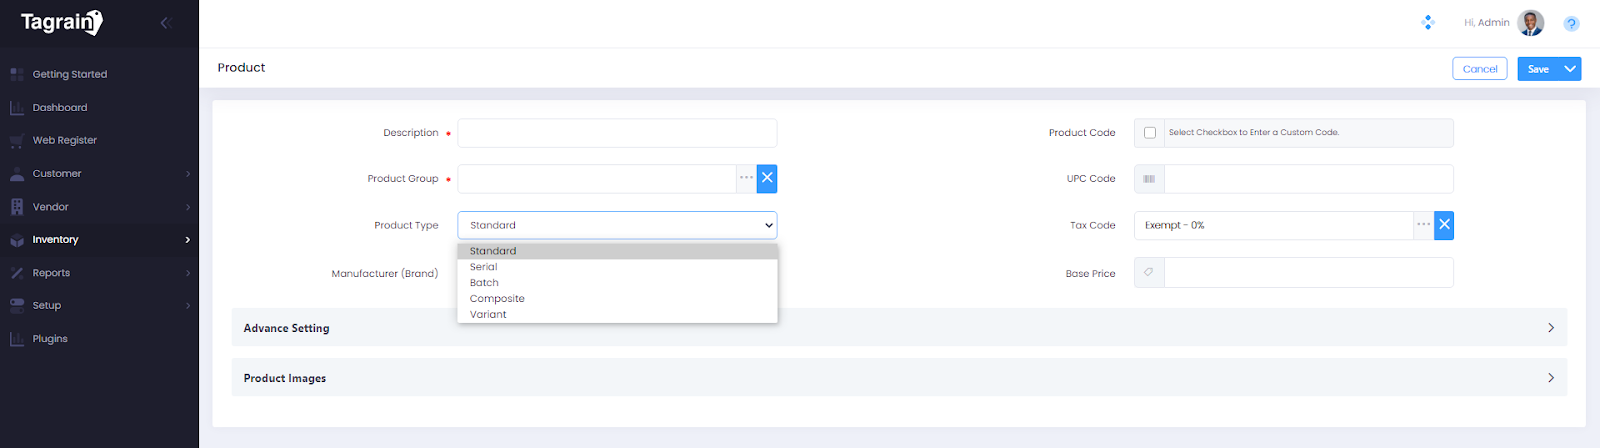The width and height of the screenshot is (1600, 448).
Task: Click the Cancel button
Action: click(x=1479, y=69)
